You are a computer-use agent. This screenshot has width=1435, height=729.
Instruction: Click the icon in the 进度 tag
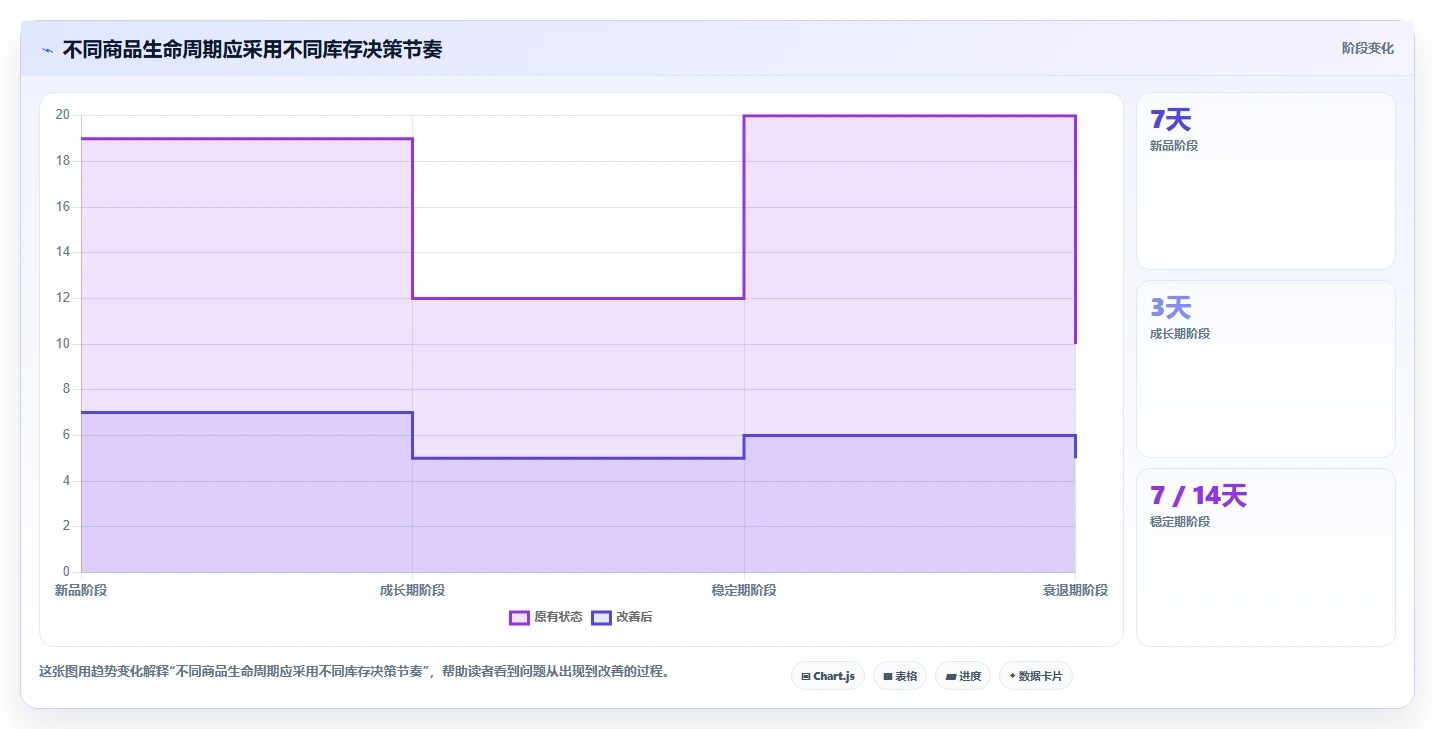tap(950, 677)
